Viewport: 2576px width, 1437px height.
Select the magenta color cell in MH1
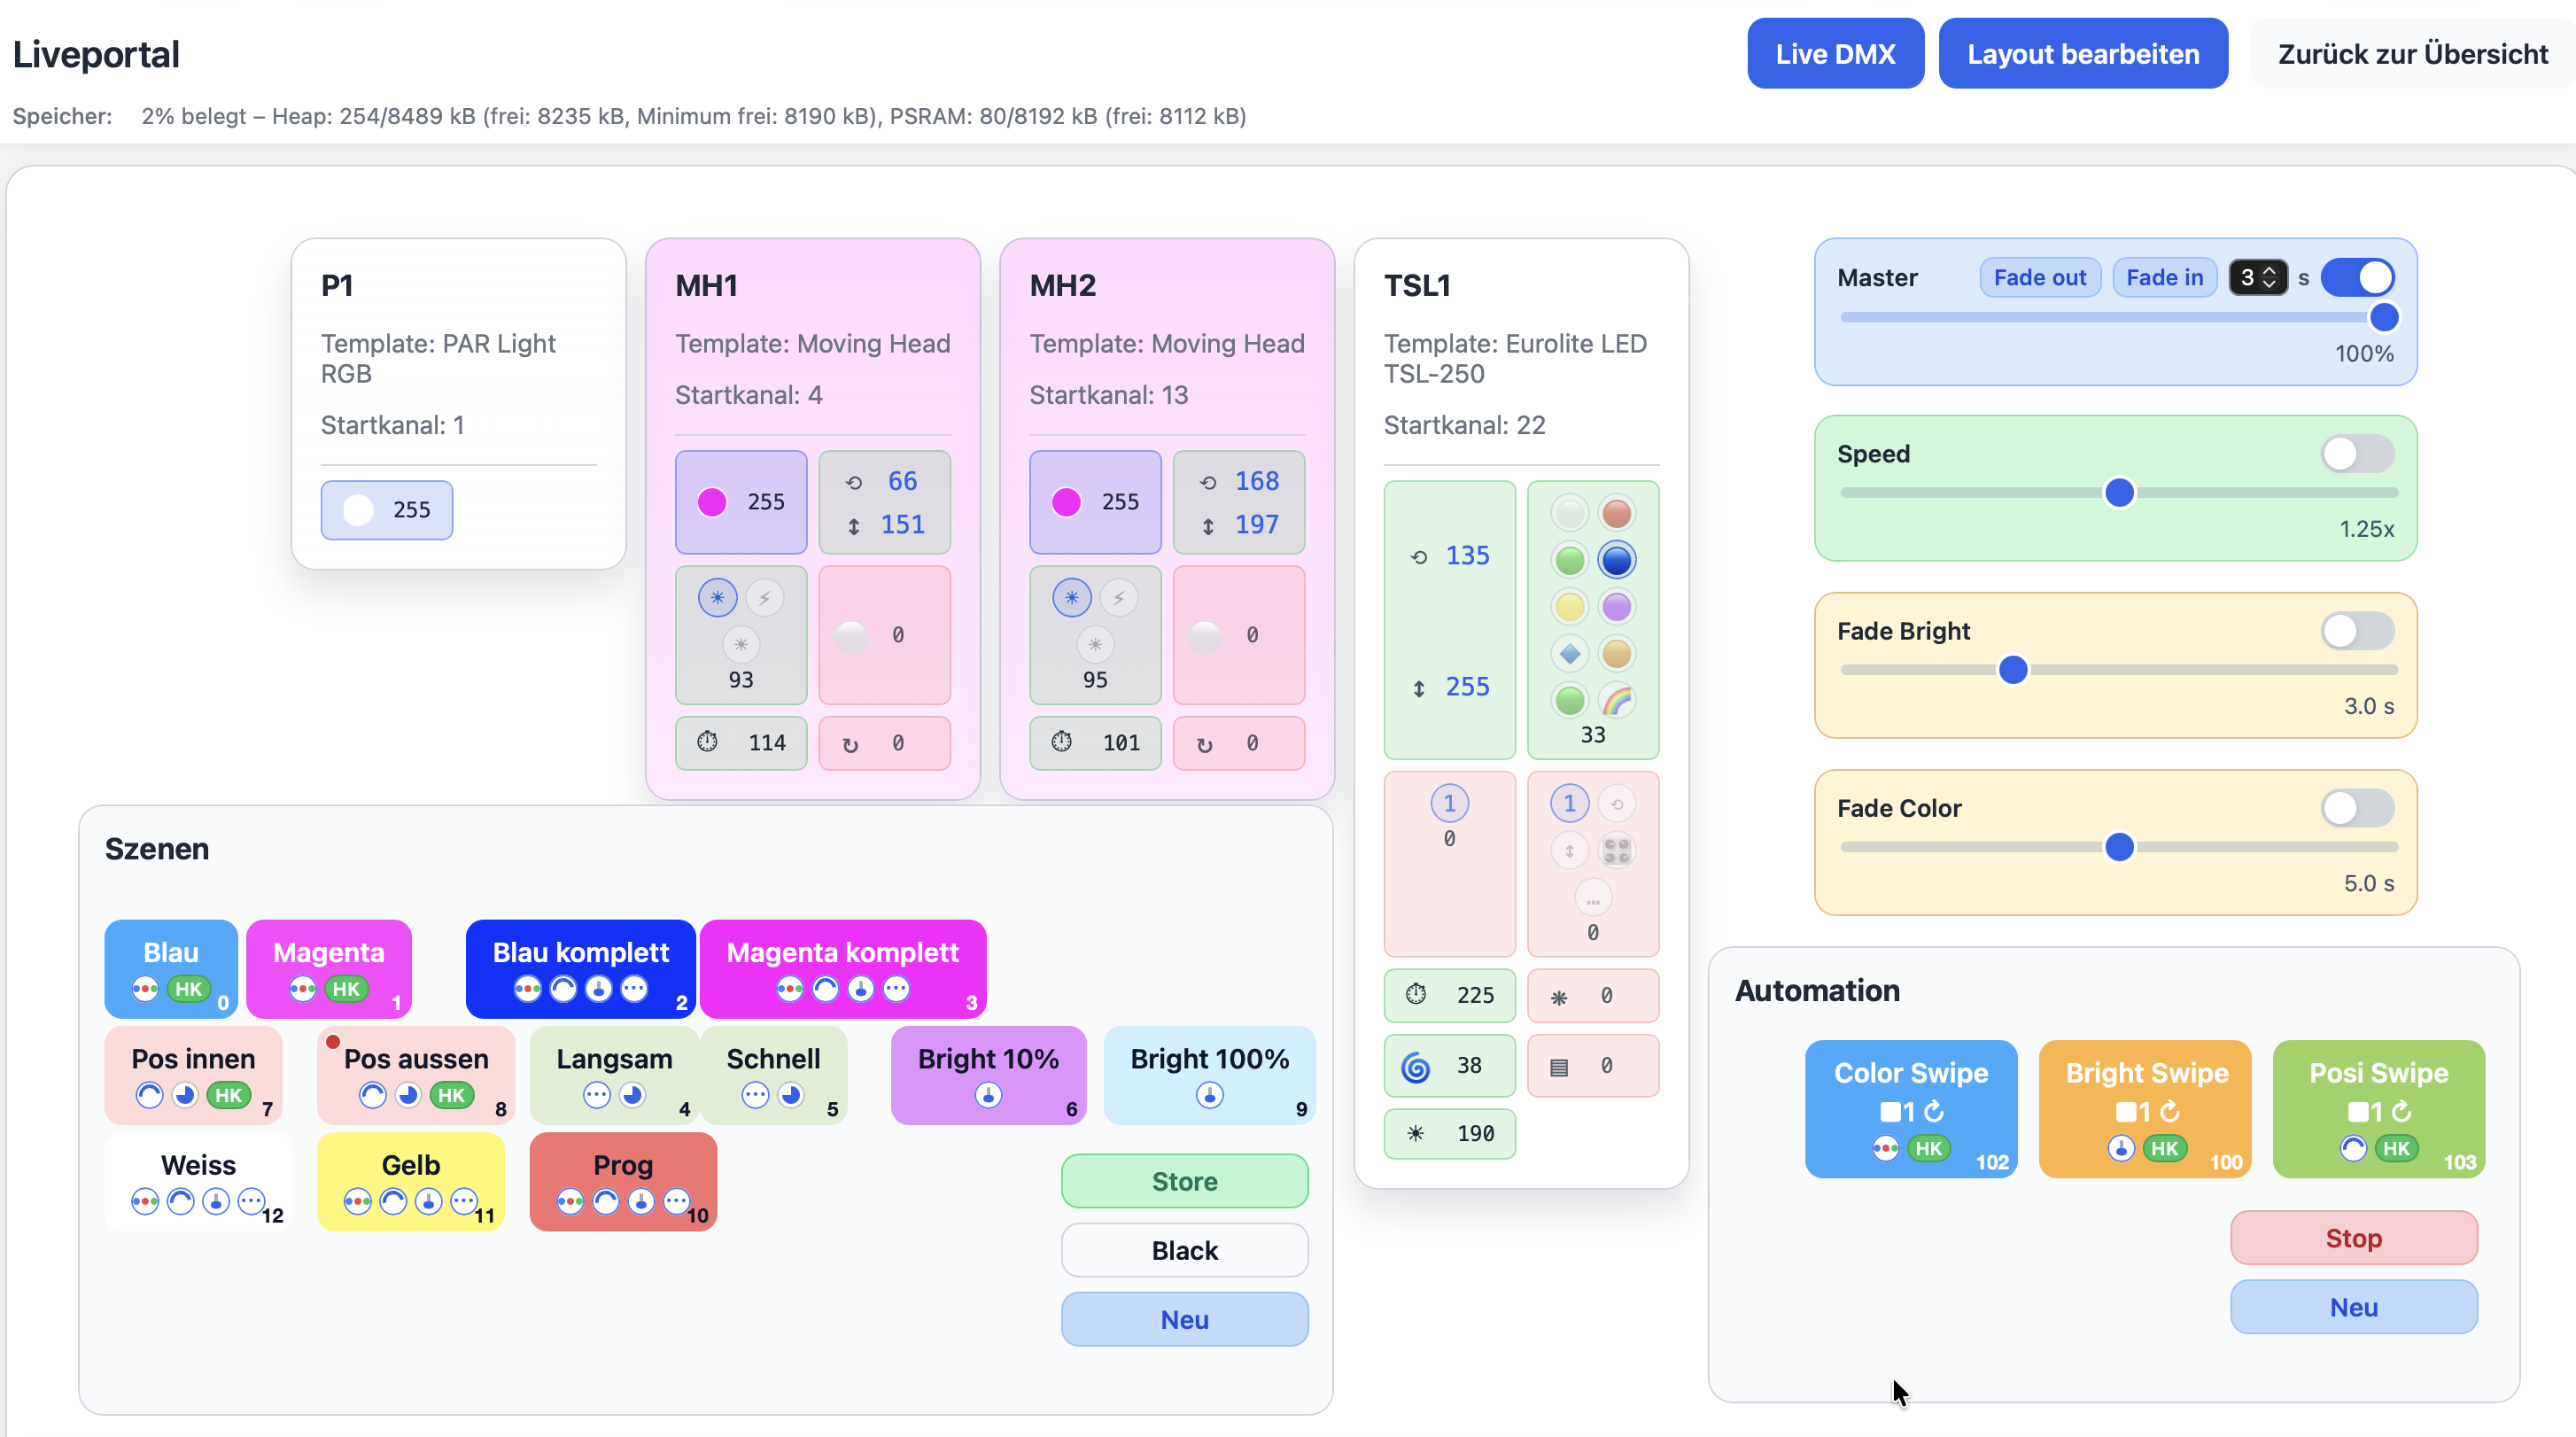pos(741,502)
